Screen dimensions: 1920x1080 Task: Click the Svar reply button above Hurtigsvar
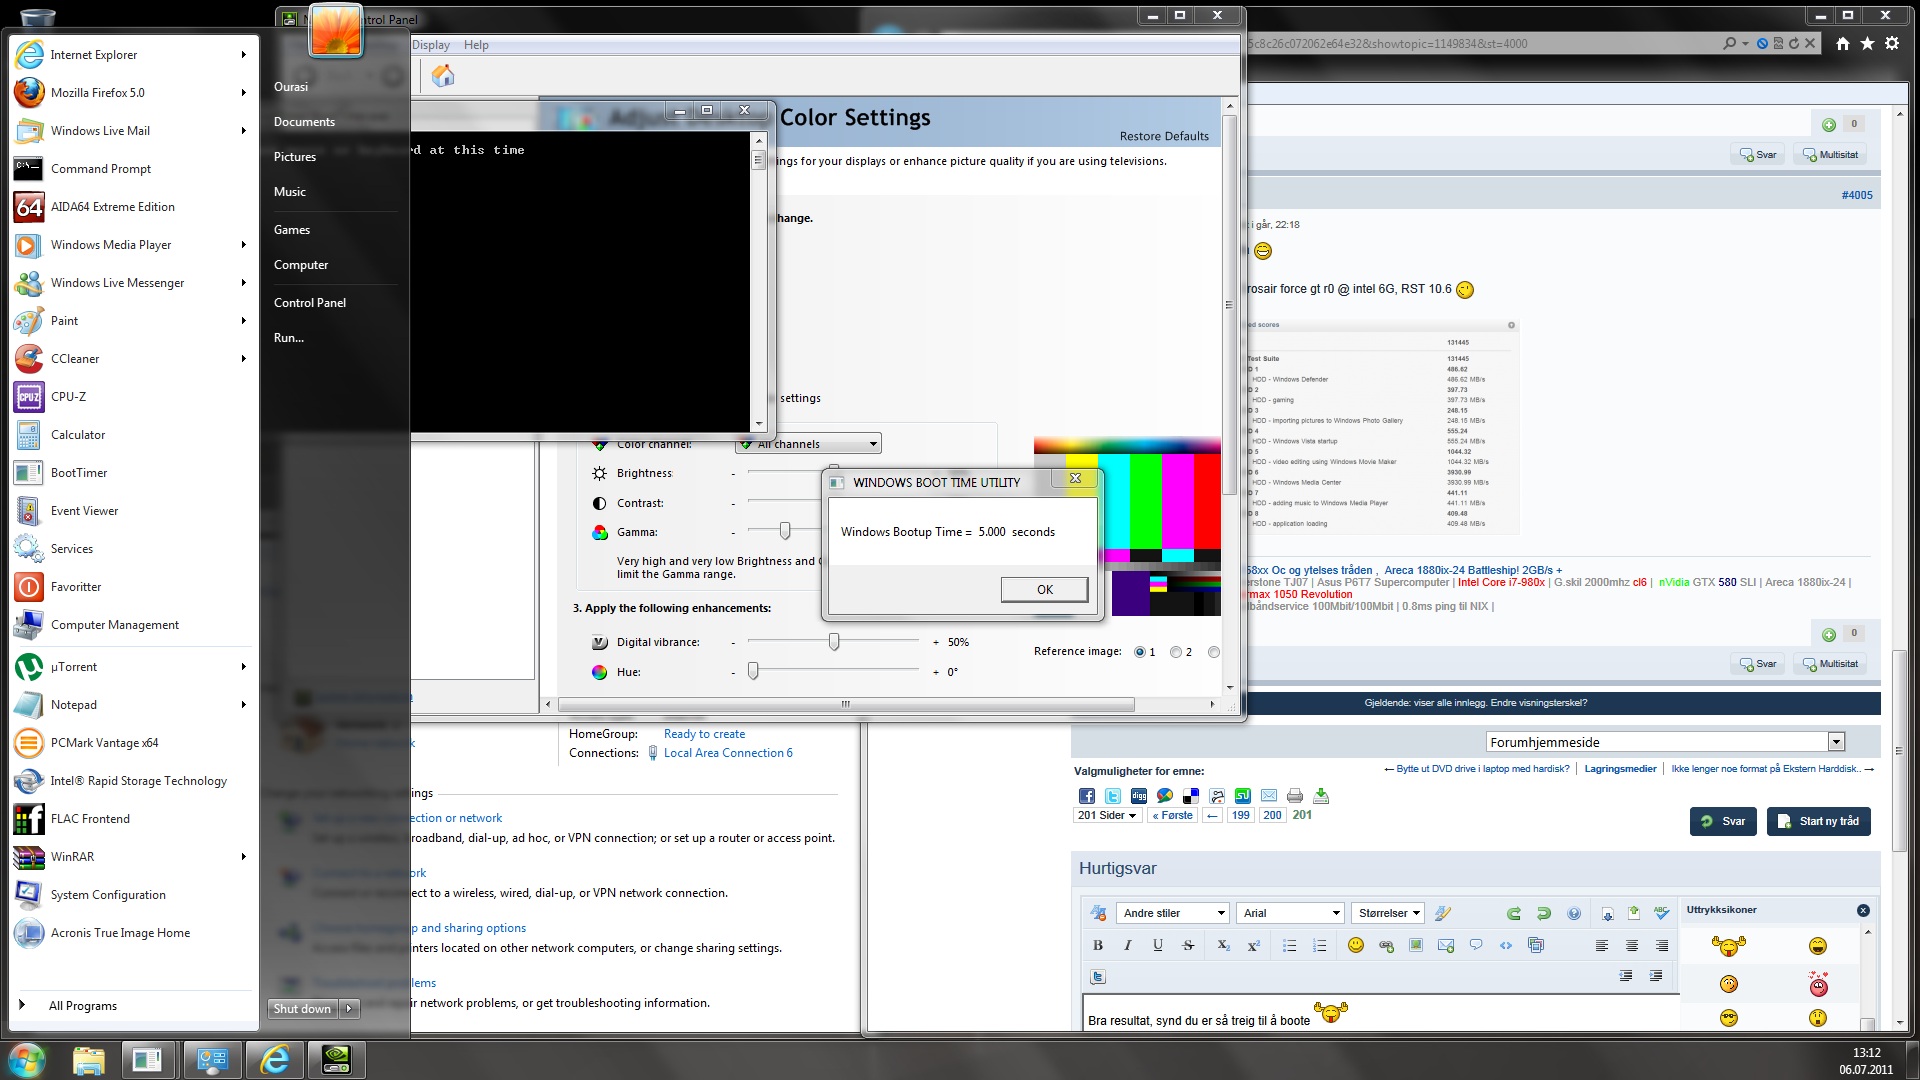click(x=1723, y=821)
